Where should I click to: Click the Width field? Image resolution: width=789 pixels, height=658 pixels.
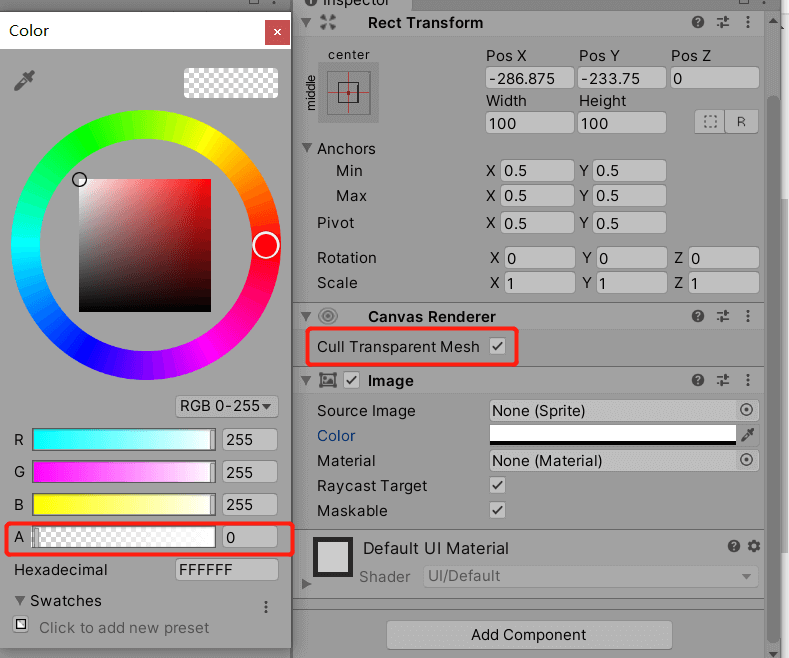coord(529,123)
